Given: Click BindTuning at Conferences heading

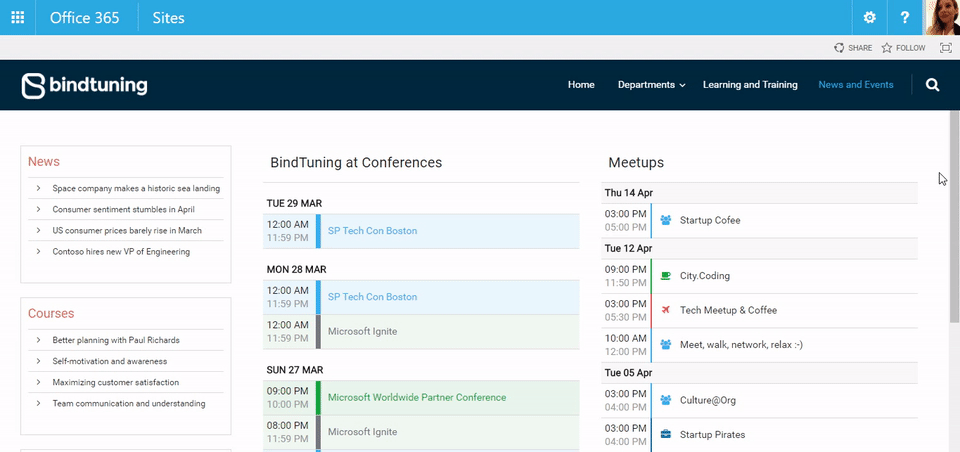Looking at the screenshot, I should pos(356,162).
